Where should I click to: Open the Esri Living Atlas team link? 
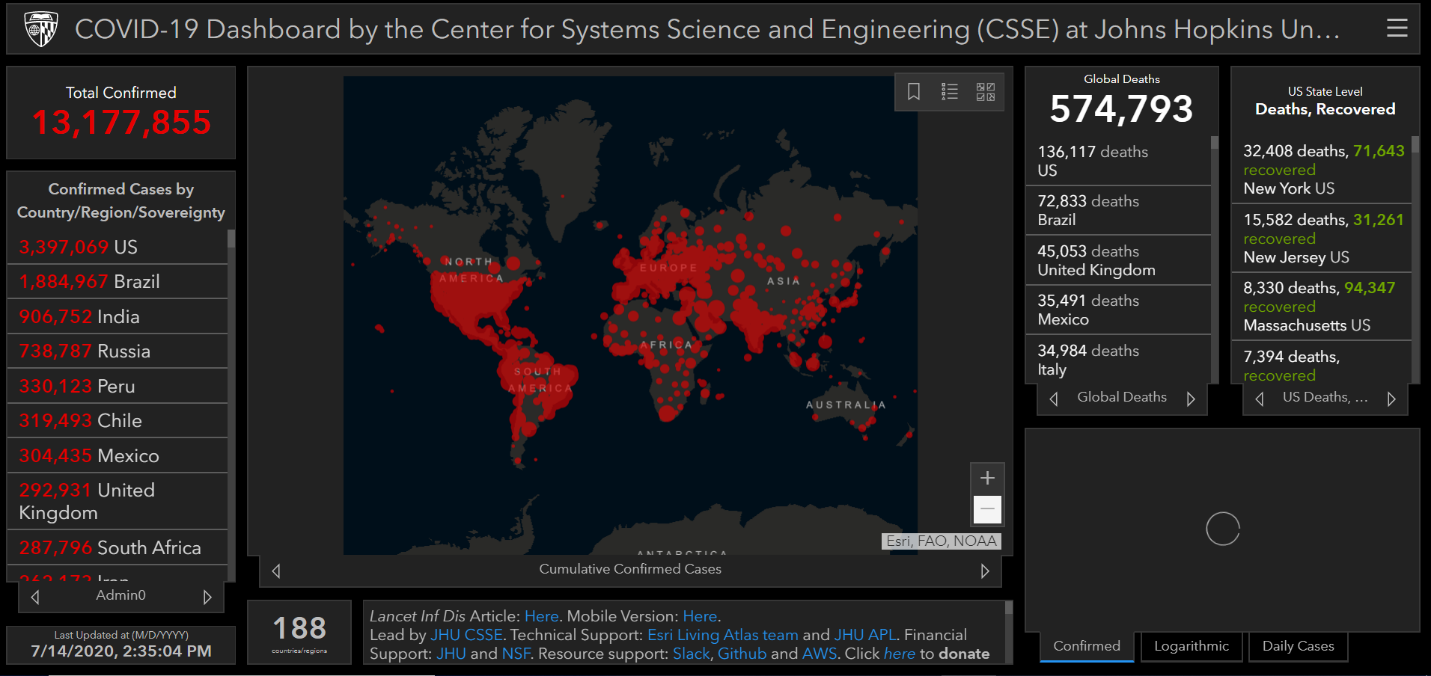(x=722, y=635)
